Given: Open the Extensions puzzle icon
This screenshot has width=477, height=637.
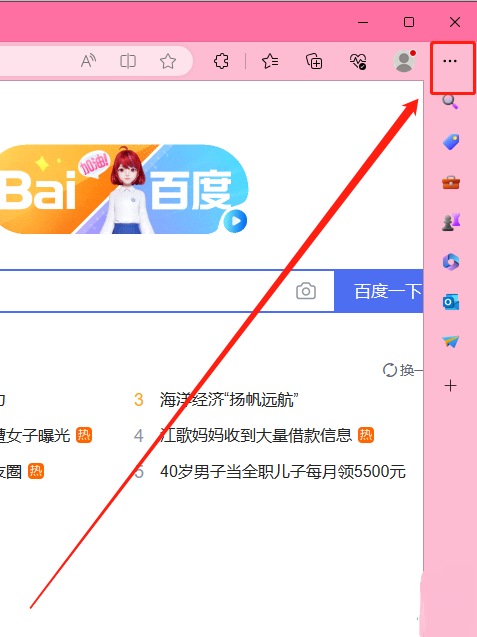Looking at the screenshot, I should click(221, 61).
